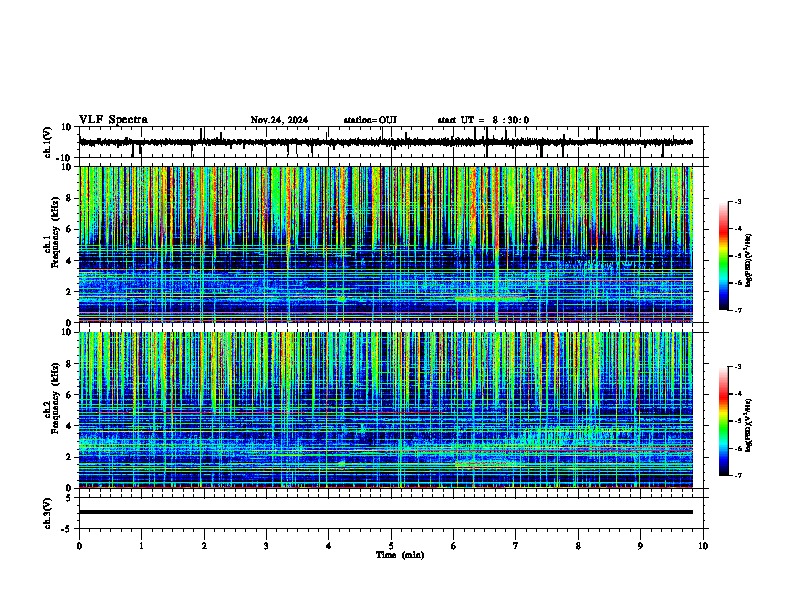Click the "Time (min)" x-axis label
792x612 pixels.
pyautogui.click(x=400, y=555)
